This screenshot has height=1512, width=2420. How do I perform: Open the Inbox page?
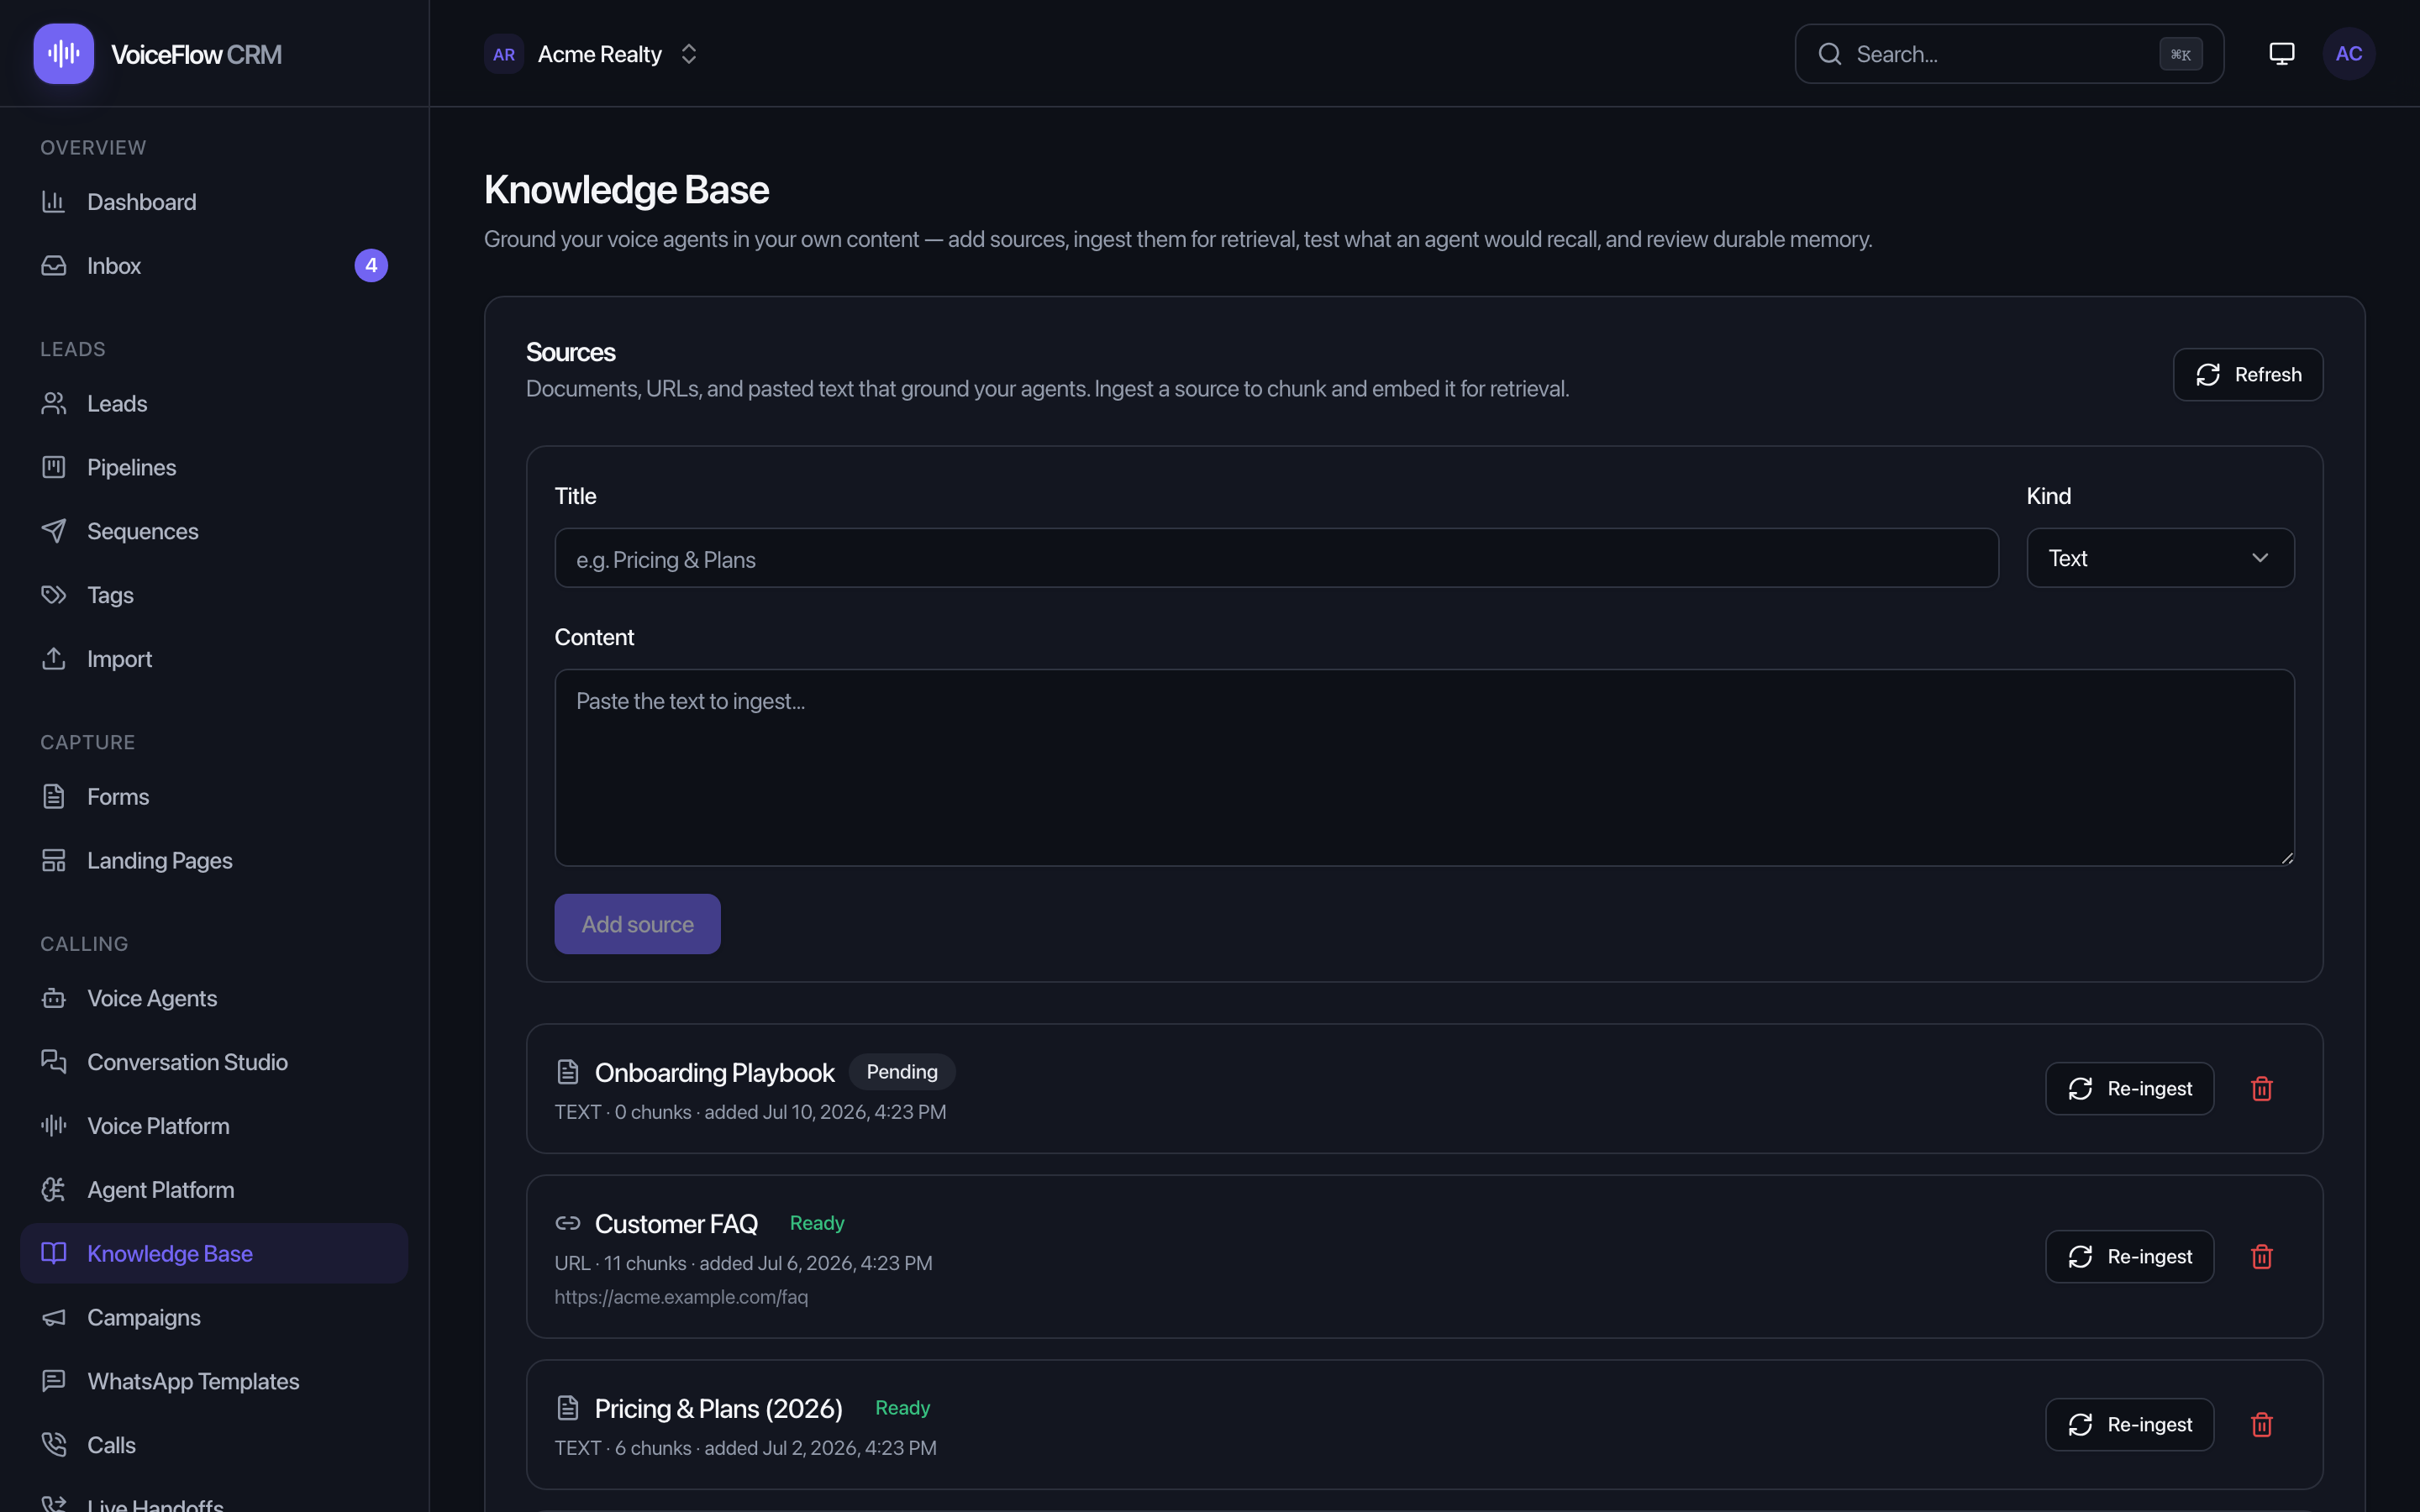tap(214, 266)
